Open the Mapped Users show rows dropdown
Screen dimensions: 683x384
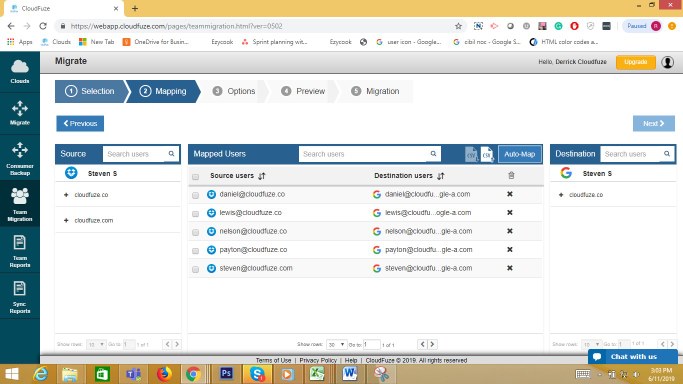336,344
